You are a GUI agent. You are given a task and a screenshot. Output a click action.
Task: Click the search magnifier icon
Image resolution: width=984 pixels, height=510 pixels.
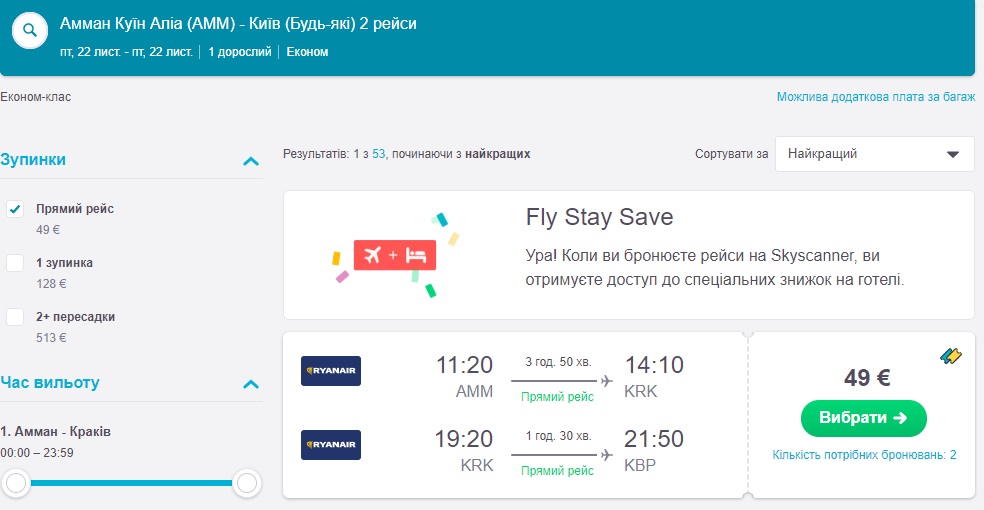pyautogui.click(x=31, y=31)
